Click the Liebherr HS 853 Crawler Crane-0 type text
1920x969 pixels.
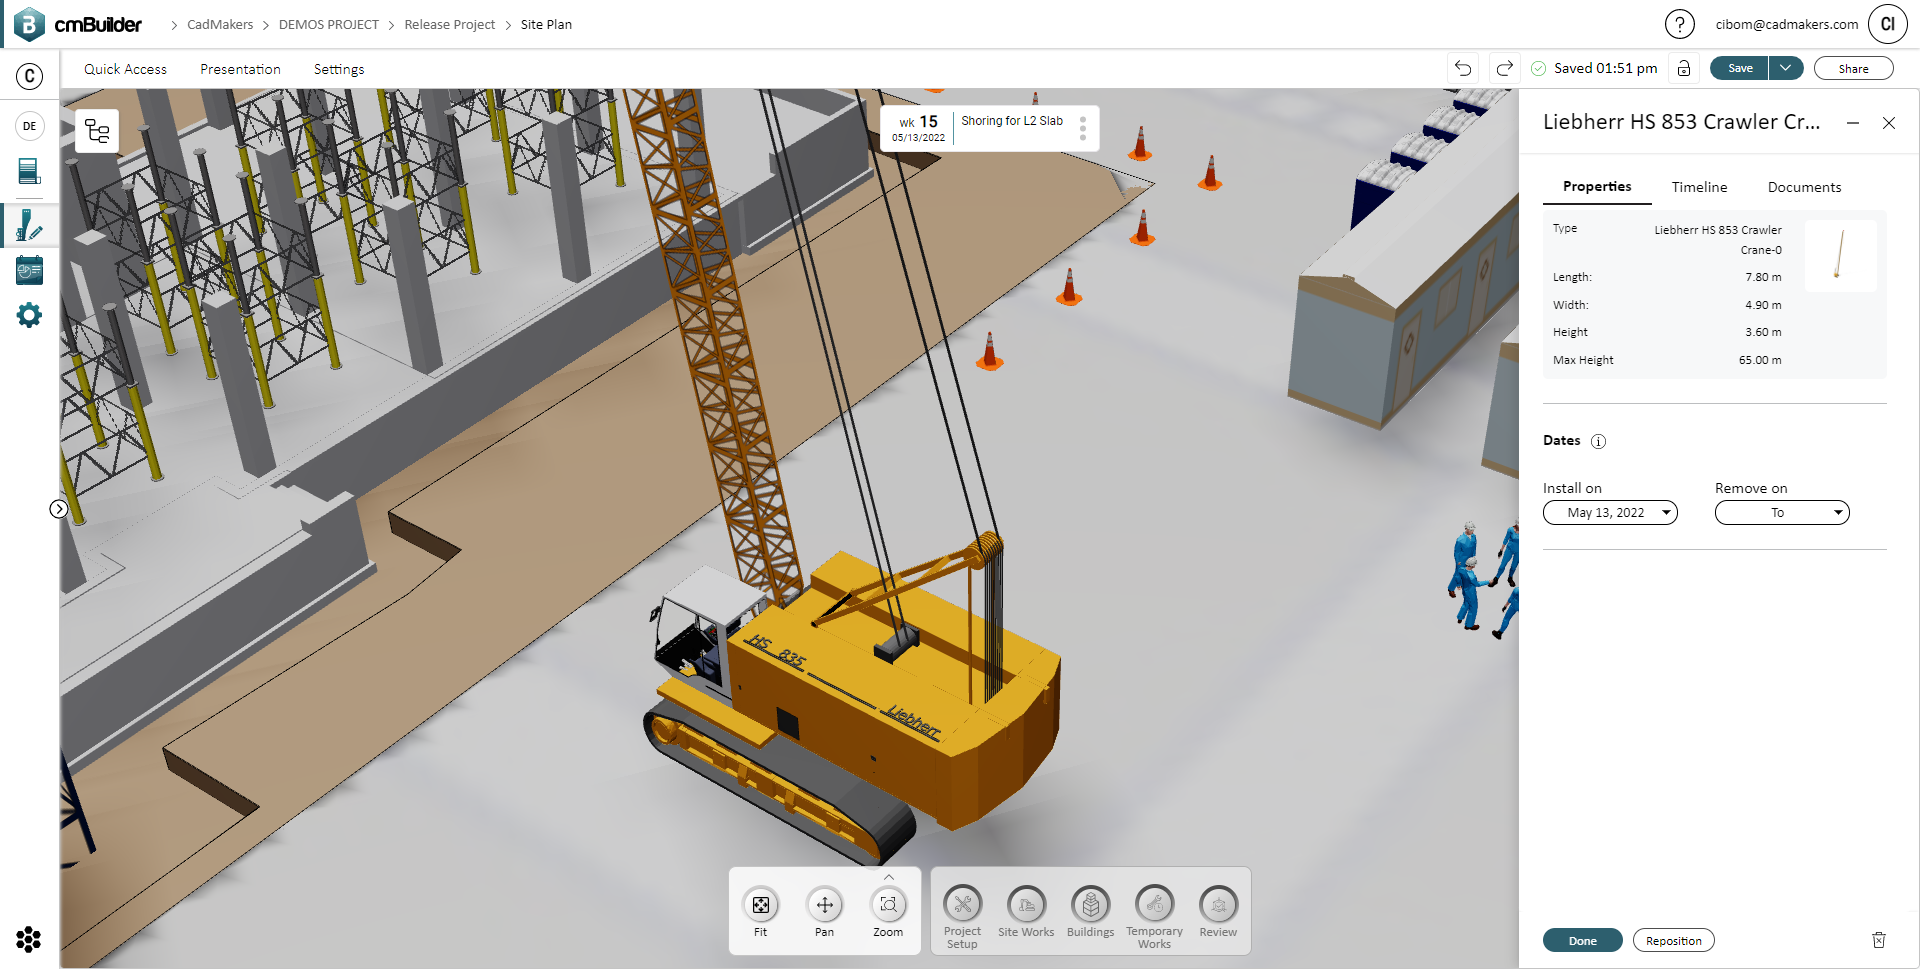(1718, 240)
